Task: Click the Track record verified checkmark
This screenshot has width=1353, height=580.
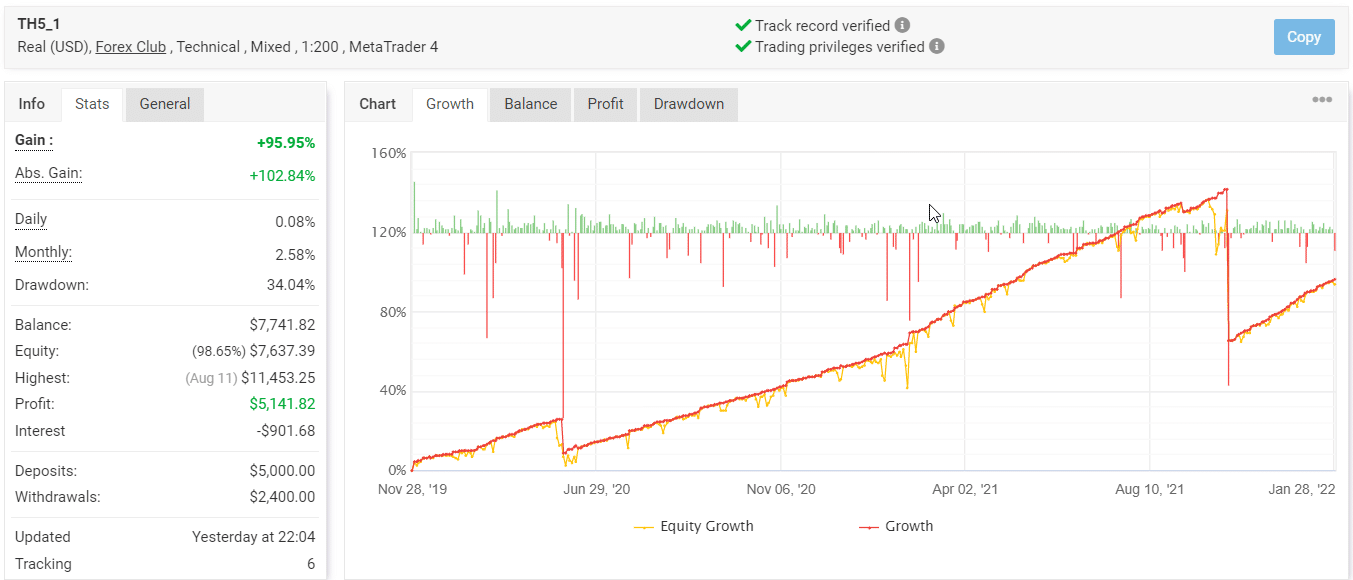Action: tap(743, 25)
